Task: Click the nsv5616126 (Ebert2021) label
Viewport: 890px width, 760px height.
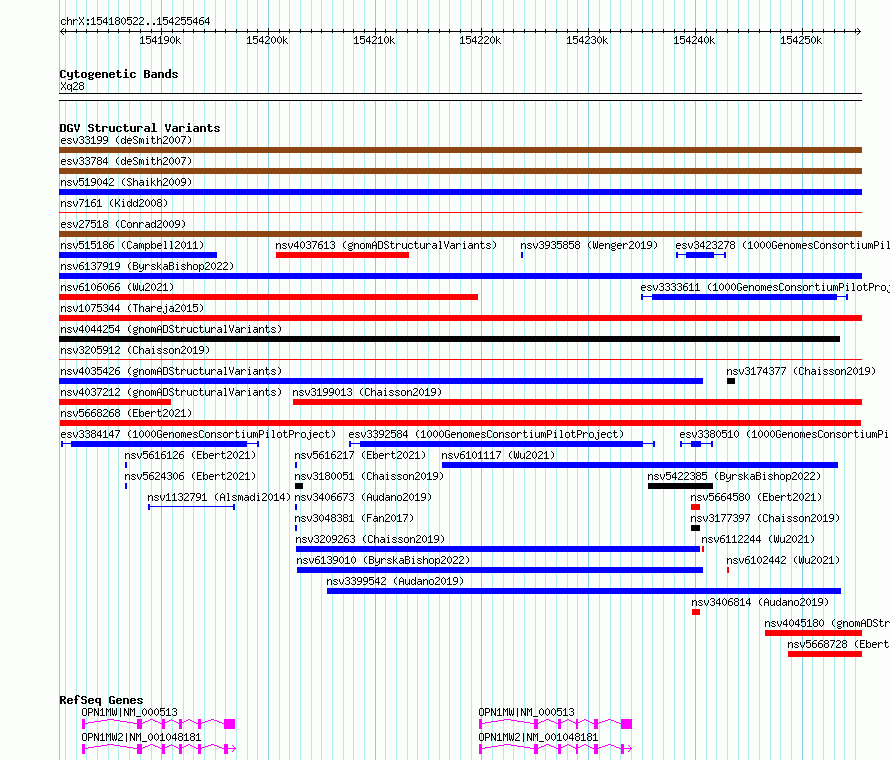Action: (x=190, y=455)
